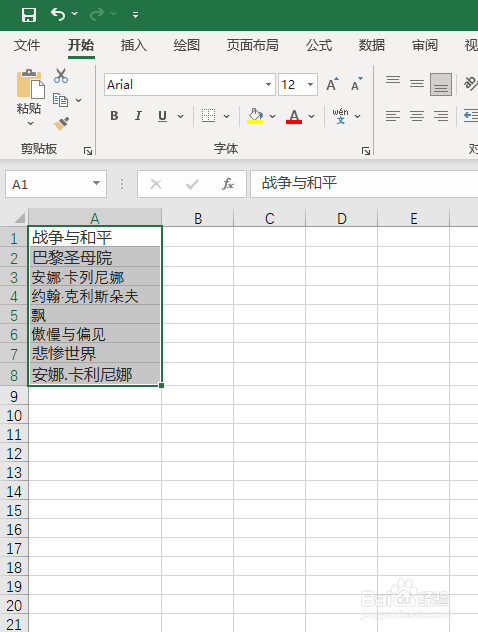Click the font size 12 box
Image resolution: width=478 pixels, height=632 pixels.
(x=292, y=85)
